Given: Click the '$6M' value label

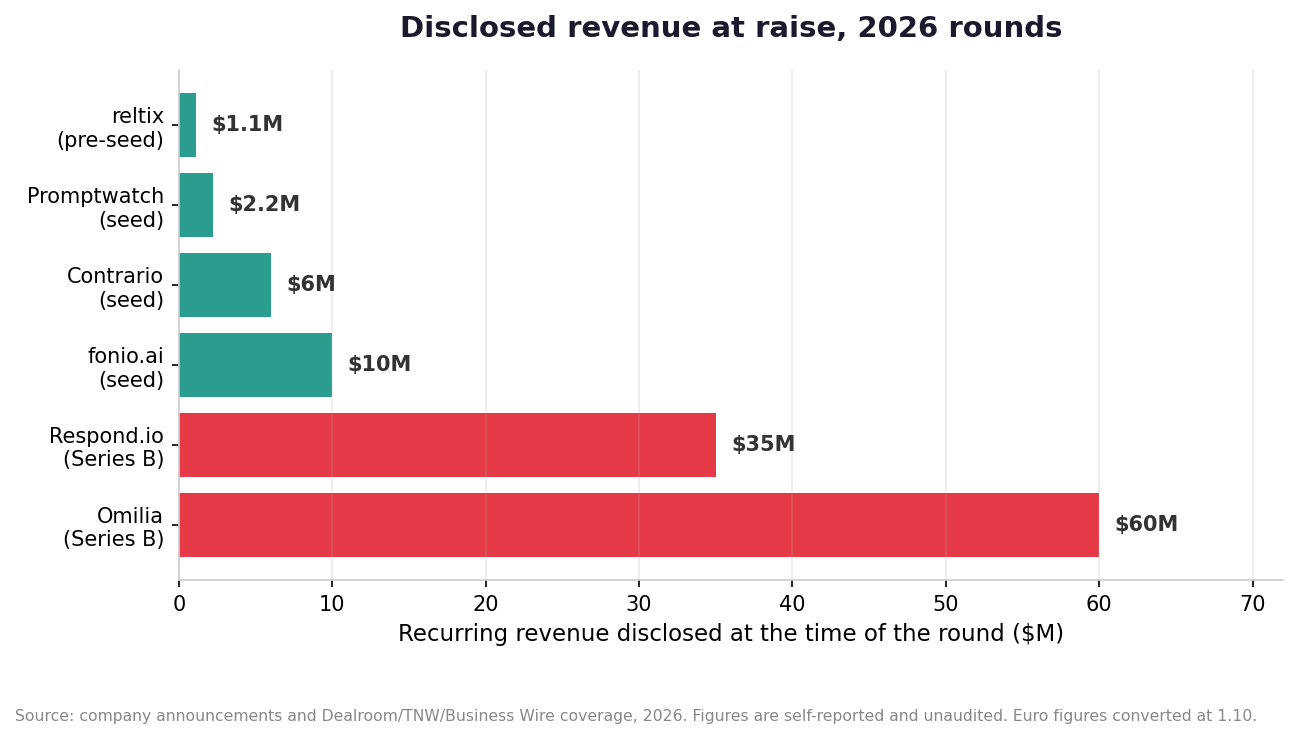Looking at the screenshot, I should [x=311, y=285].
